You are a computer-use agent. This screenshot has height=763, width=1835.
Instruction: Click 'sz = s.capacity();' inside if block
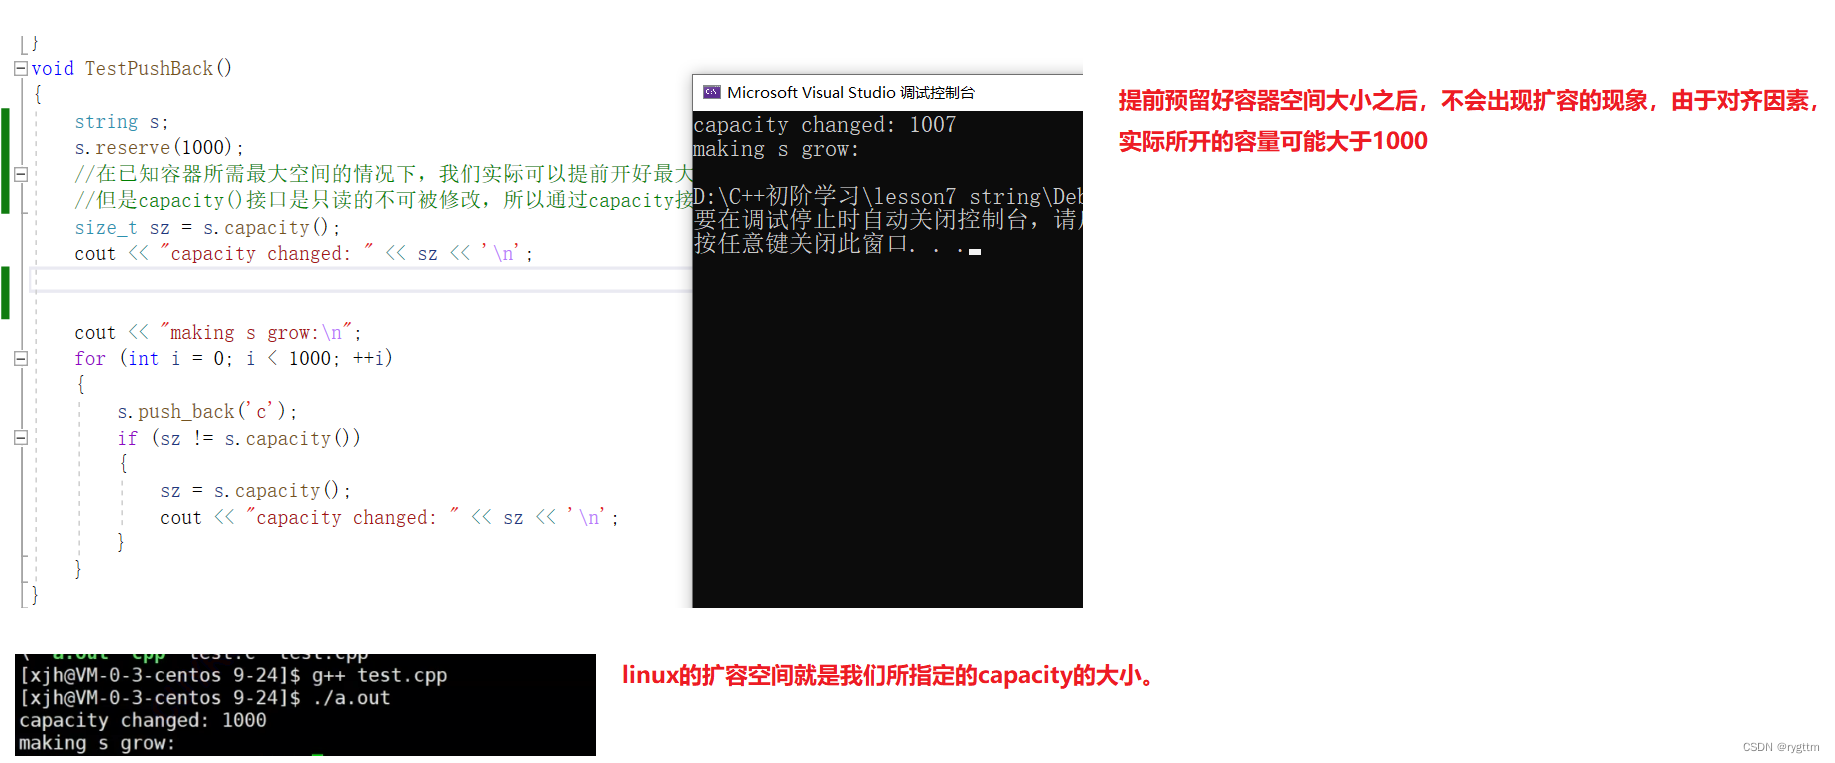[x=255, y=490]
